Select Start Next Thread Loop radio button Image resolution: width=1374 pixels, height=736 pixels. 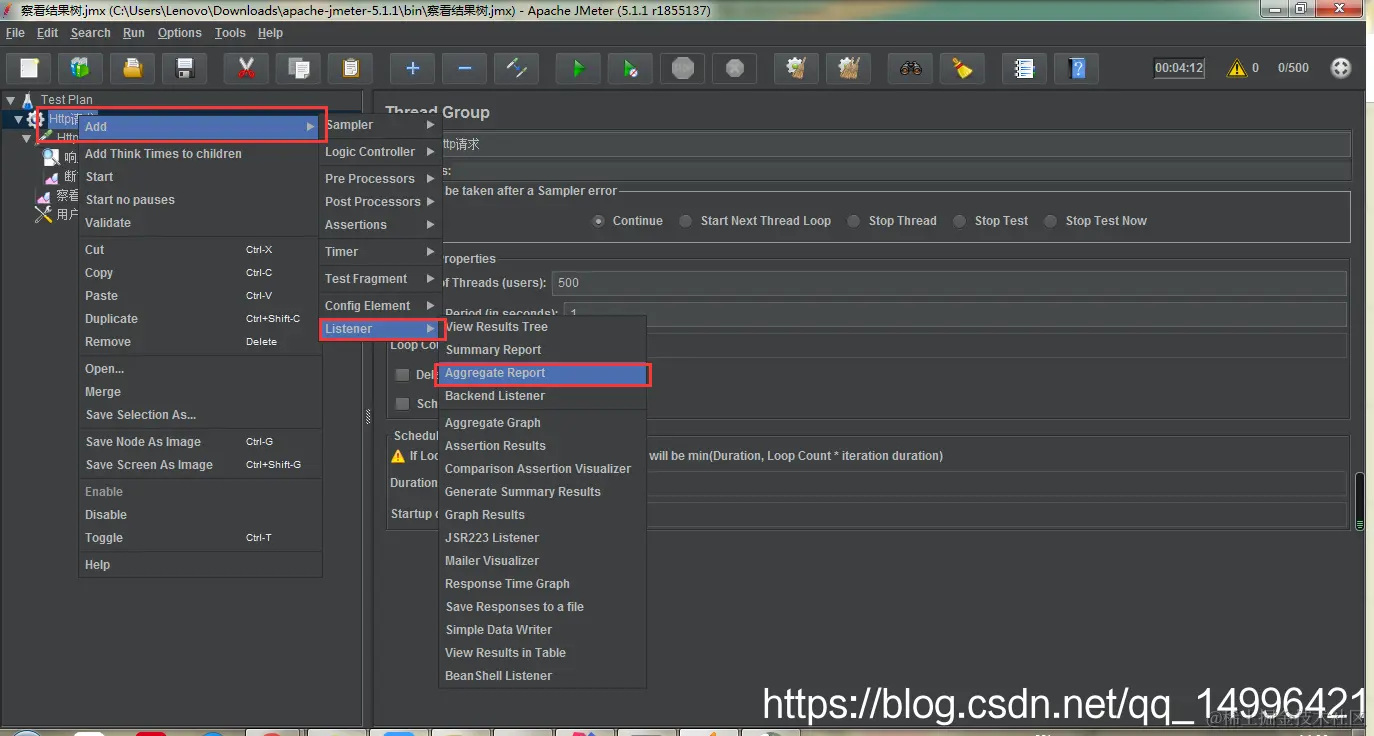[x=685, y=221]
